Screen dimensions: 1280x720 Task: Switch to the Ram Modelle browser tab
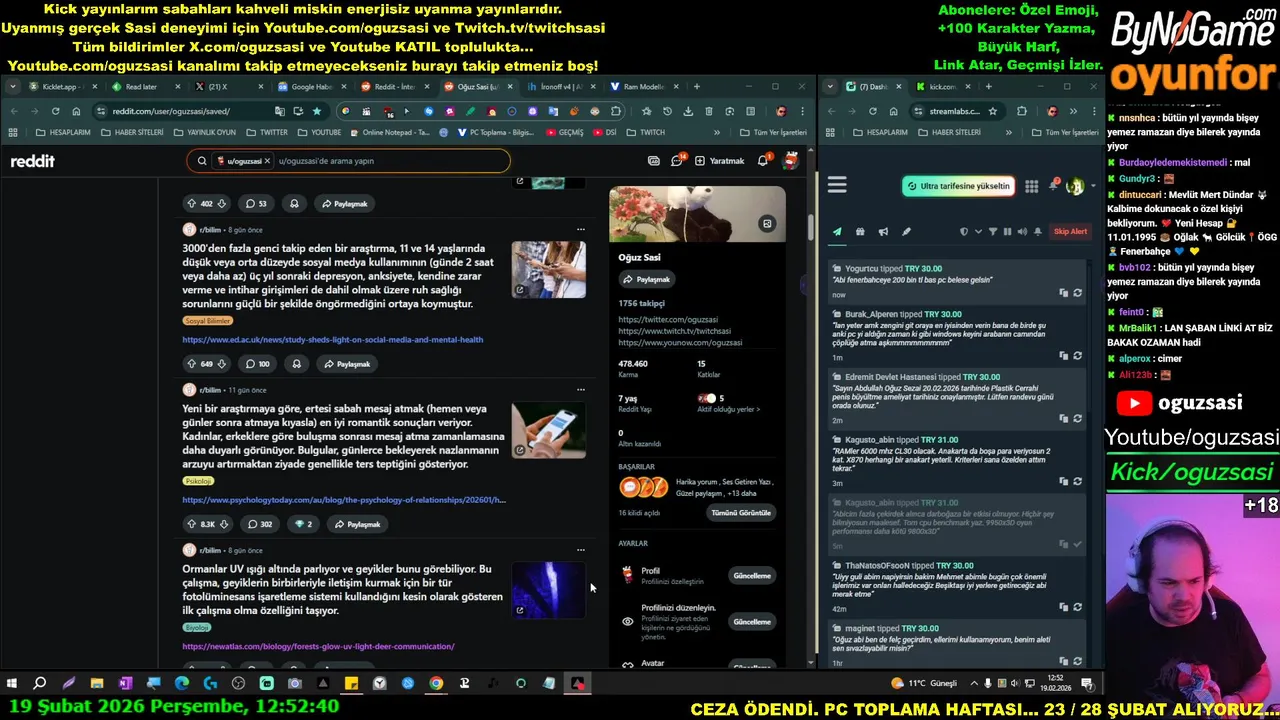click(644, 87)
